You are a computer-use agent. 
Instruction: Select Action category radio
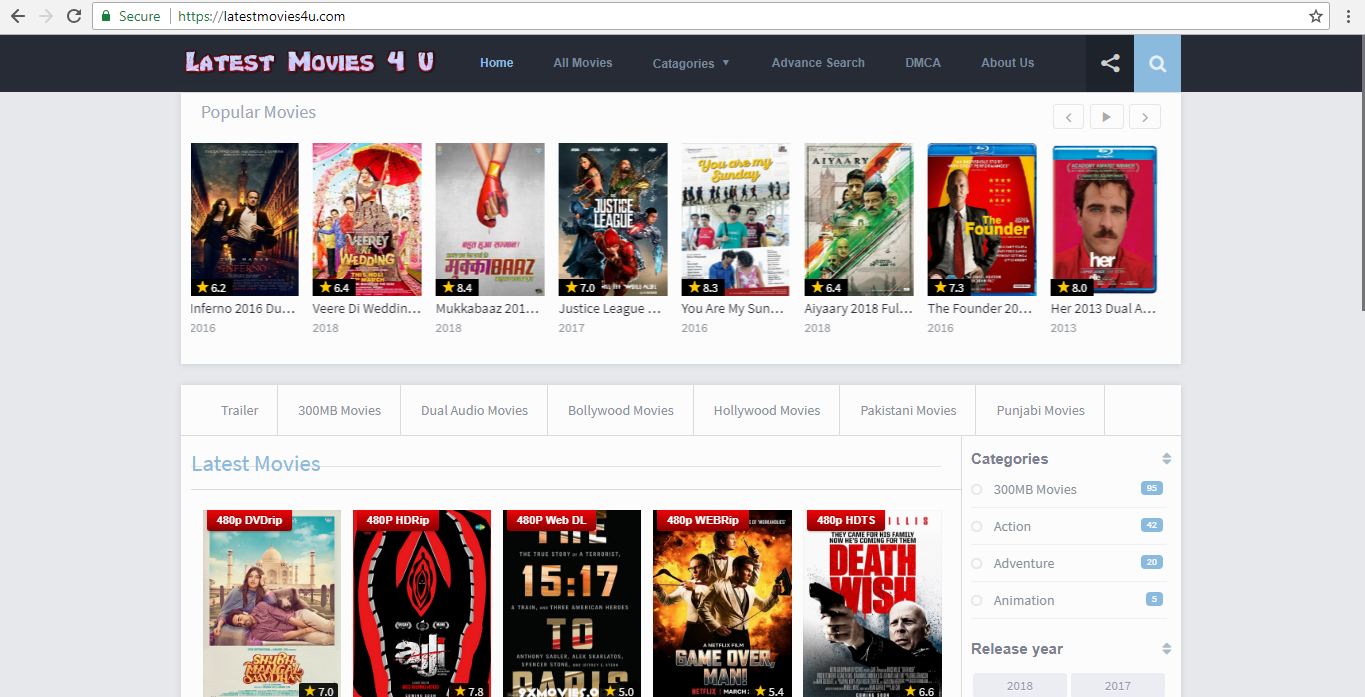click(977, 526)
